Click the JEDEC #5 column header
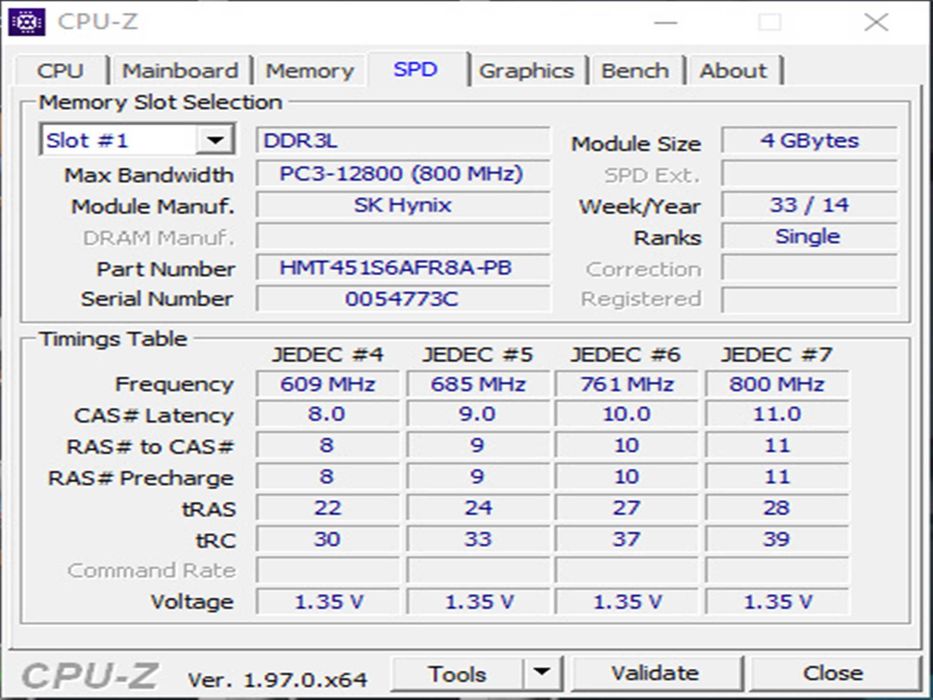The height and width of the screenshot is (700, 933). (477, 355)
